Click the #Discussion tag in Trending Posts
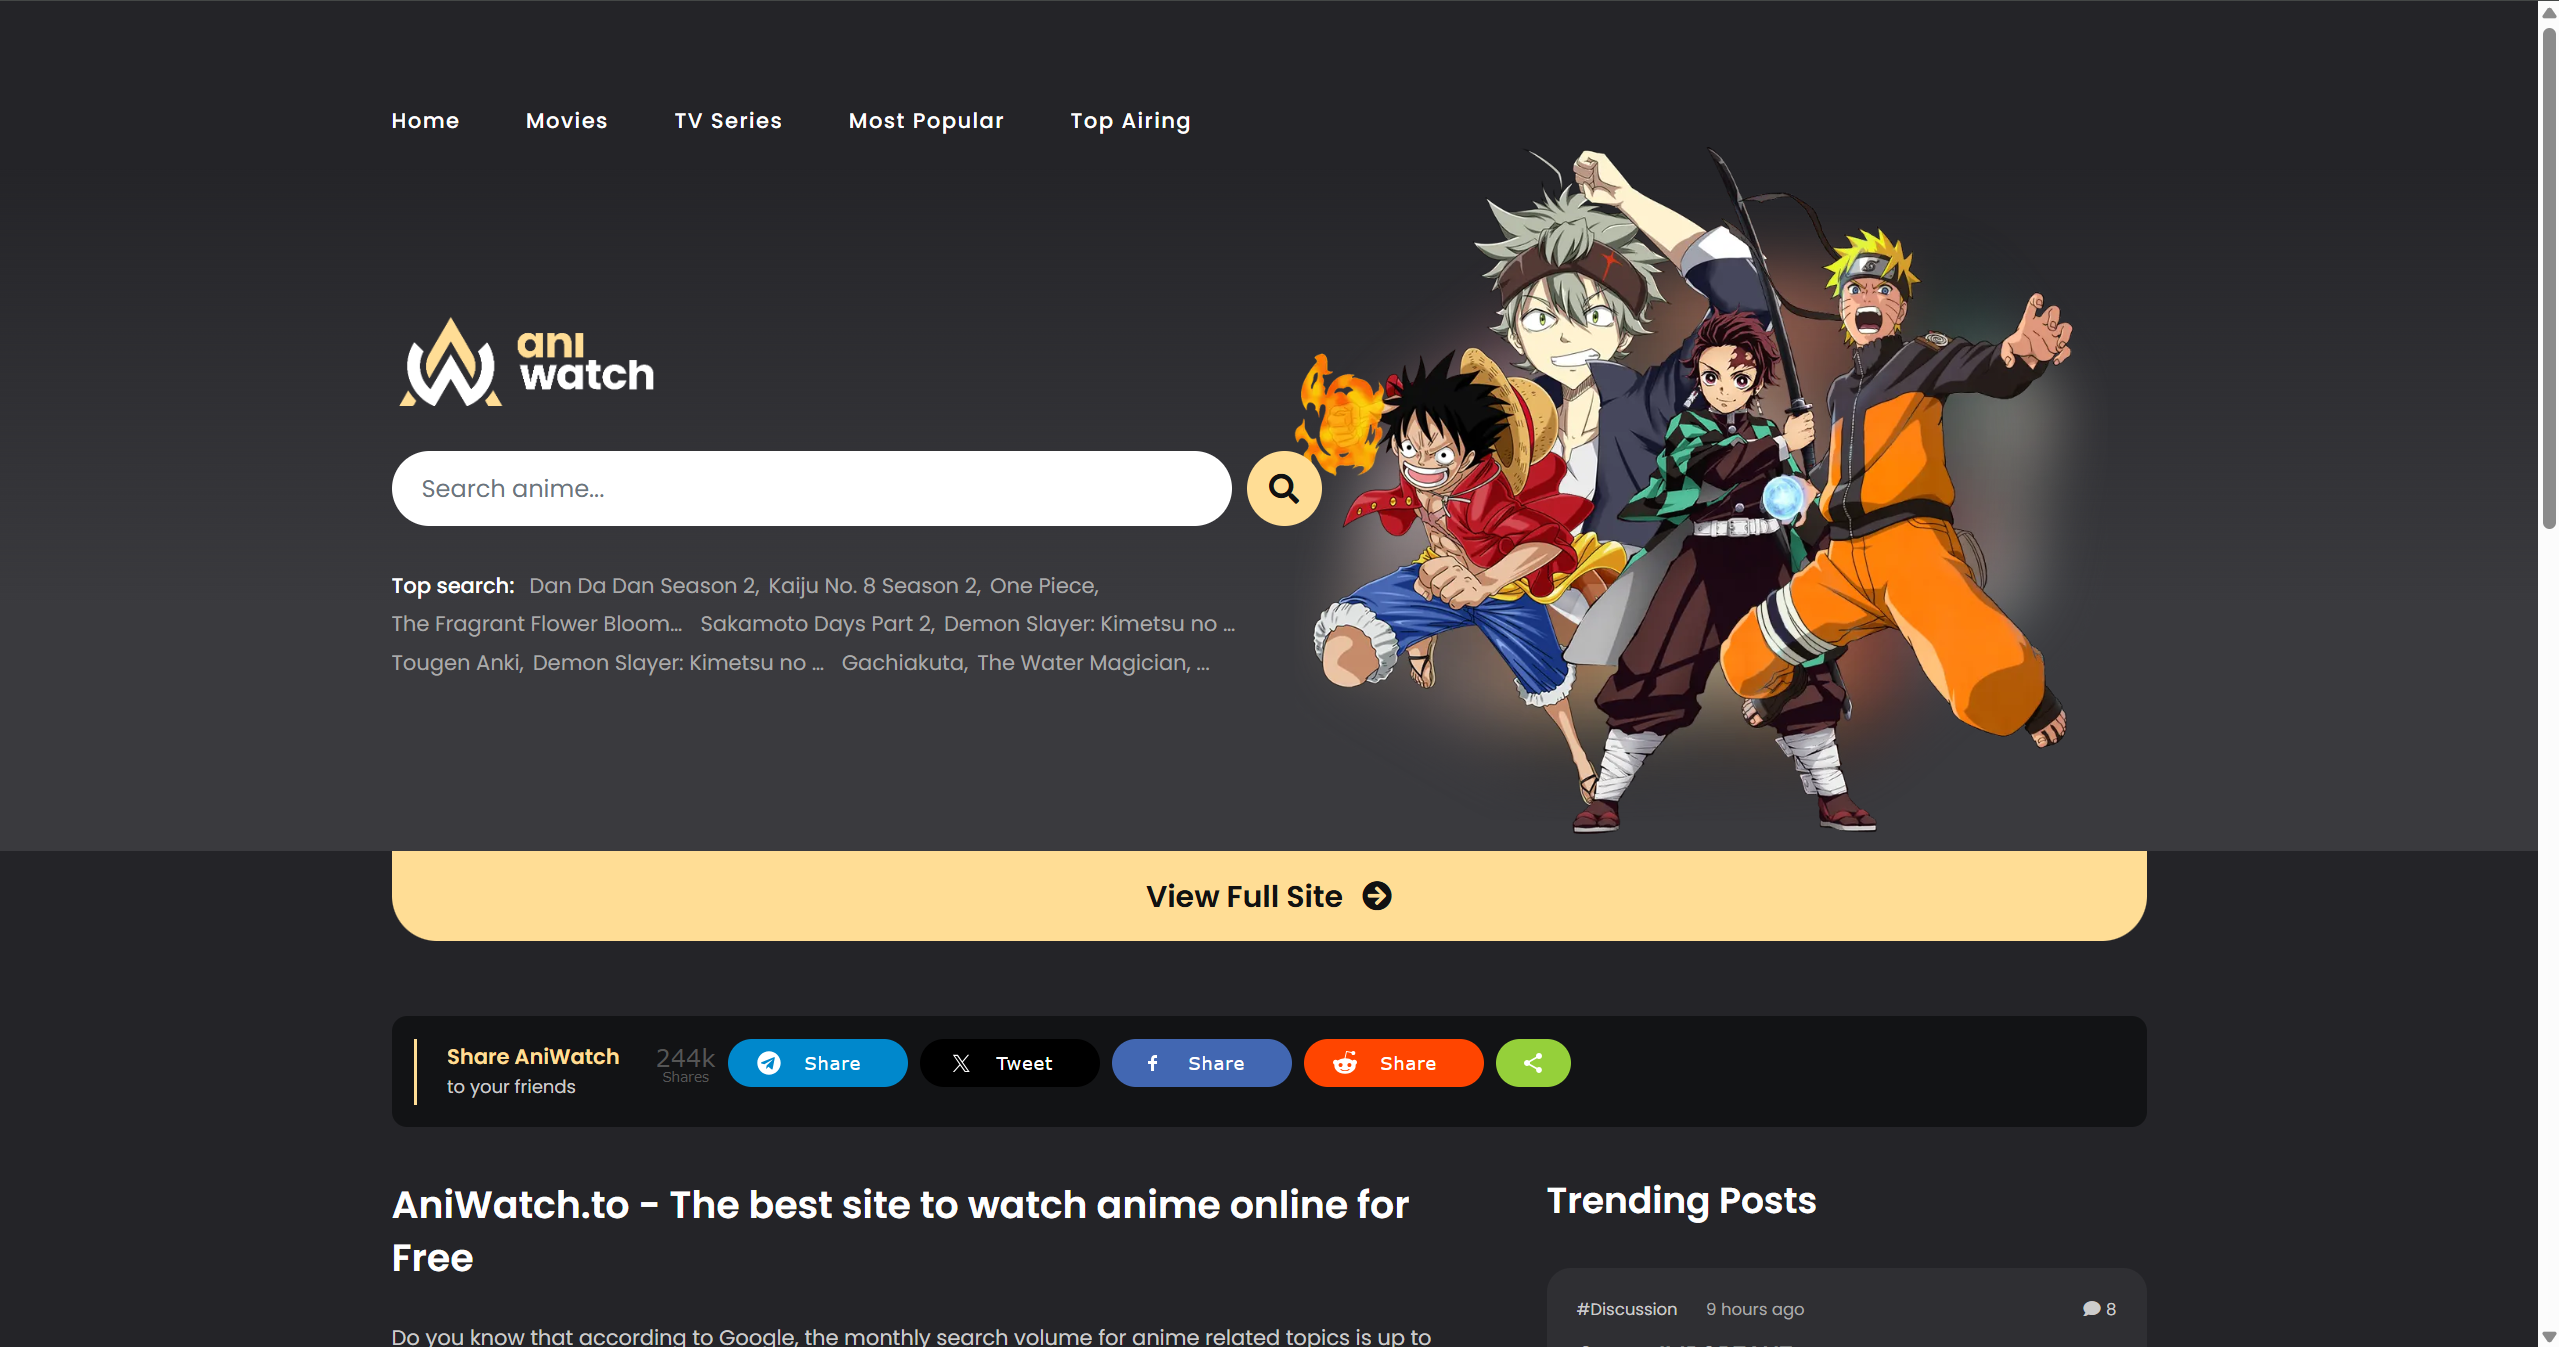Viewport: 2559px width, 1347px height. point(1627,1309)
